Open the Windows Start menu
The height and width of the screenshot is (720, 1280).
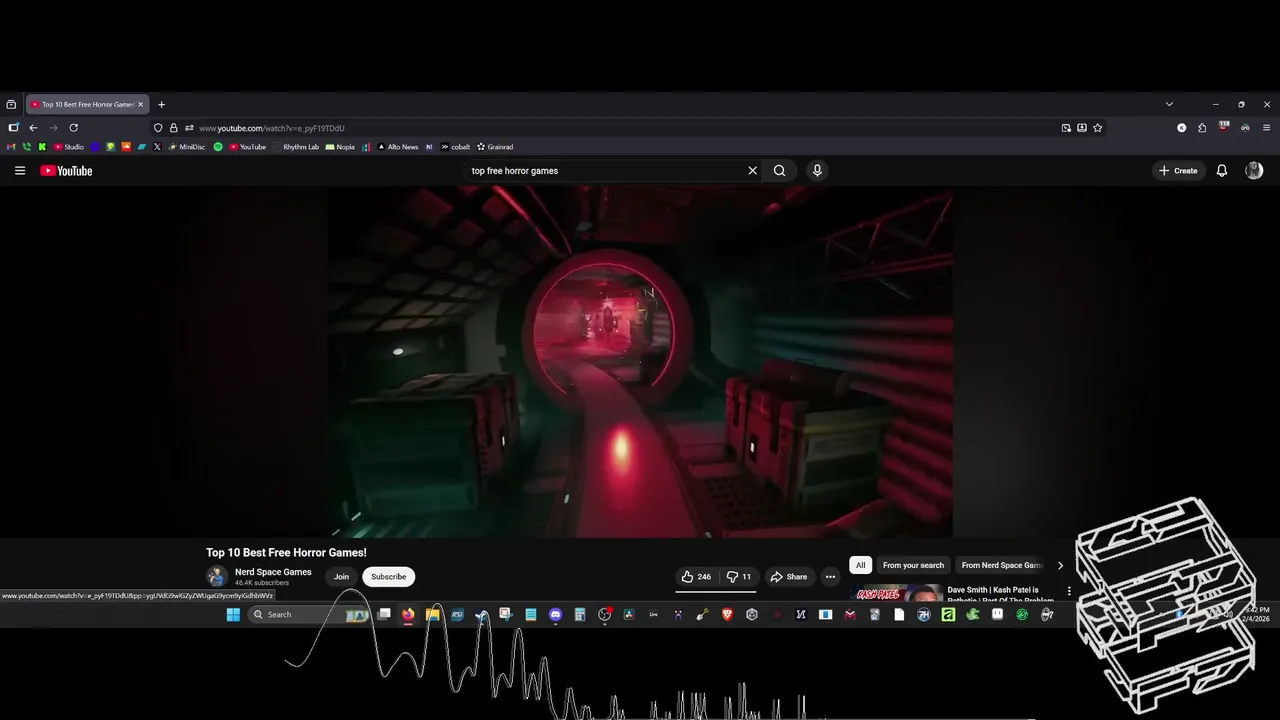[233, 615]
